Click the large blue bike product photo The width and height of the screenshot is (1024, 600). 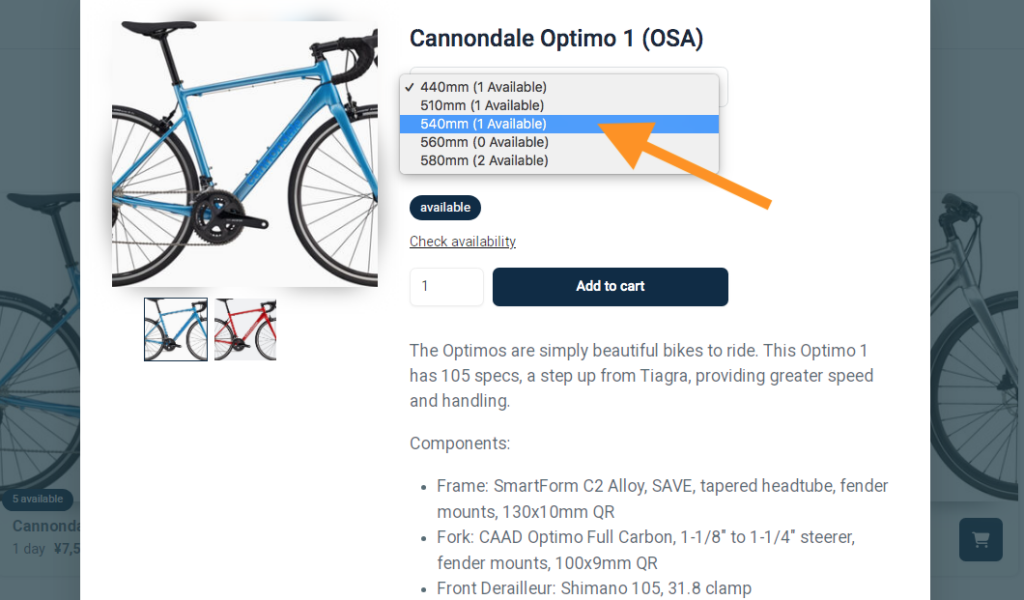(x=244, y=153)
